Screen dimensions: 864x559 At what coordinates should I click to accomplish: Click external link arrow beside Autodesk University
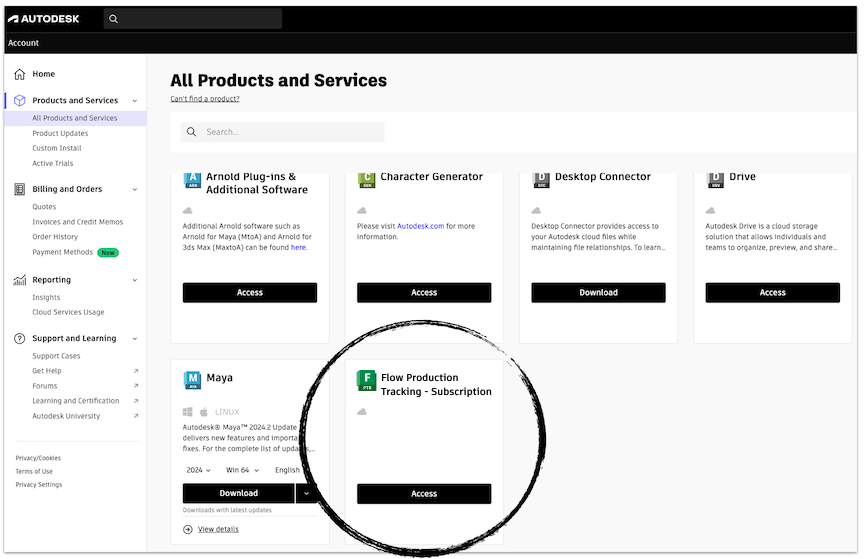[136, 416]
